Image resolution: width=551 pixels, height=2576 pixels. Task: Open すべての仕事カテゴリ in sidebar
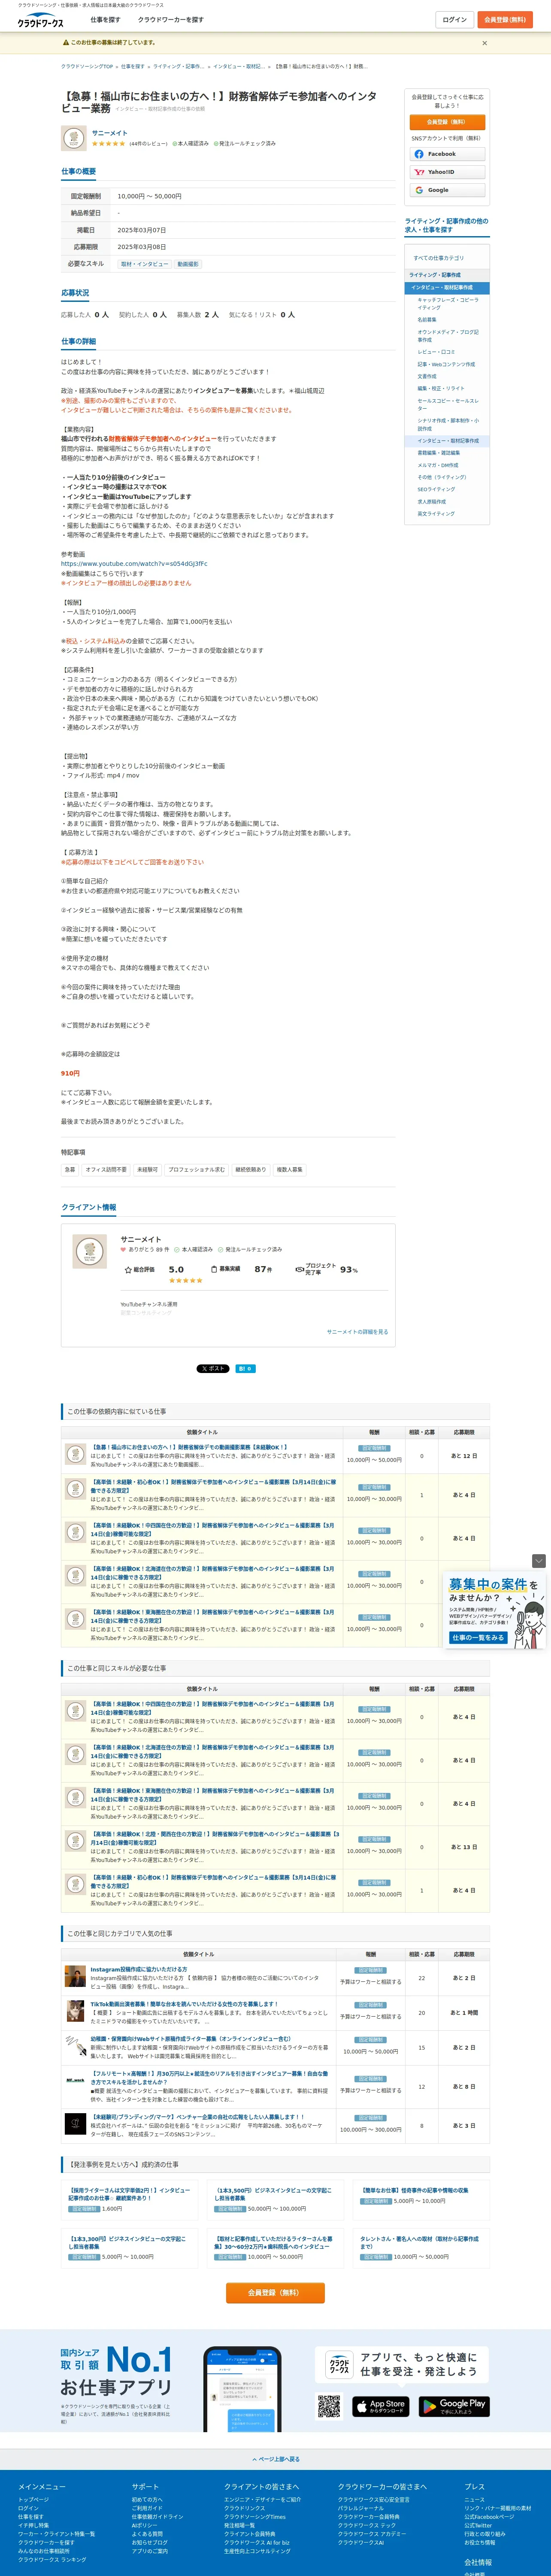(439, 258)
